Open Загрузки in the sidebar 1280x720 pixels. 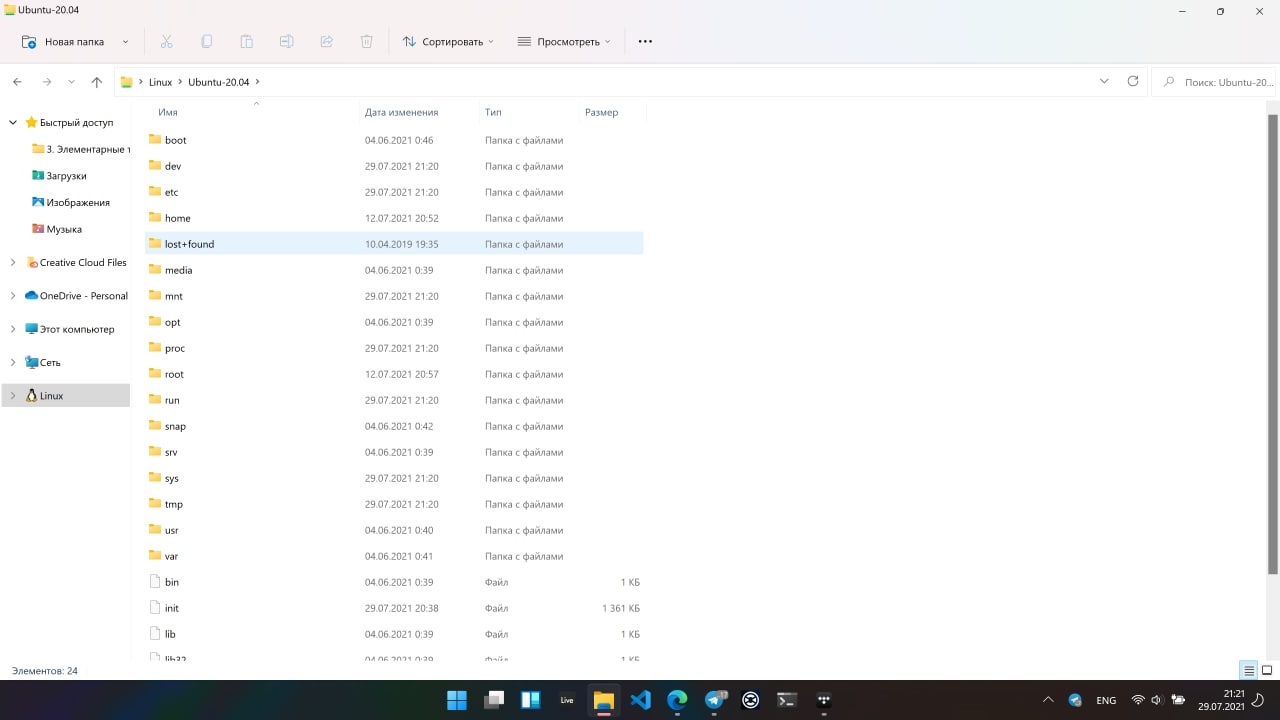tap(66, 175)
